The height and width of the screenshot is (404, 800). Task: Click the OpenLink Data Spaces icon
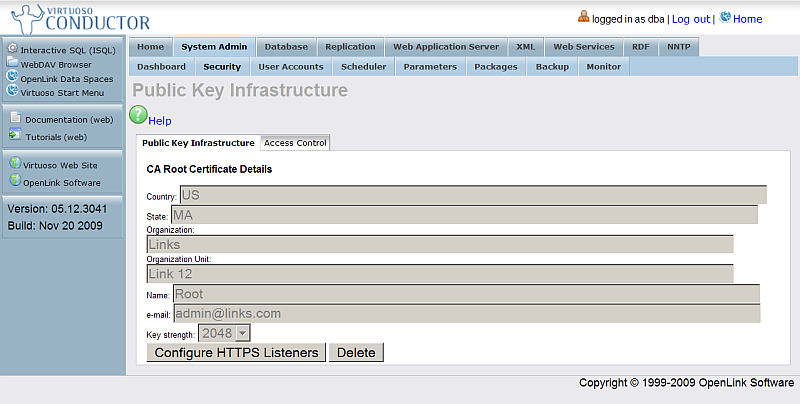[13, 77]
